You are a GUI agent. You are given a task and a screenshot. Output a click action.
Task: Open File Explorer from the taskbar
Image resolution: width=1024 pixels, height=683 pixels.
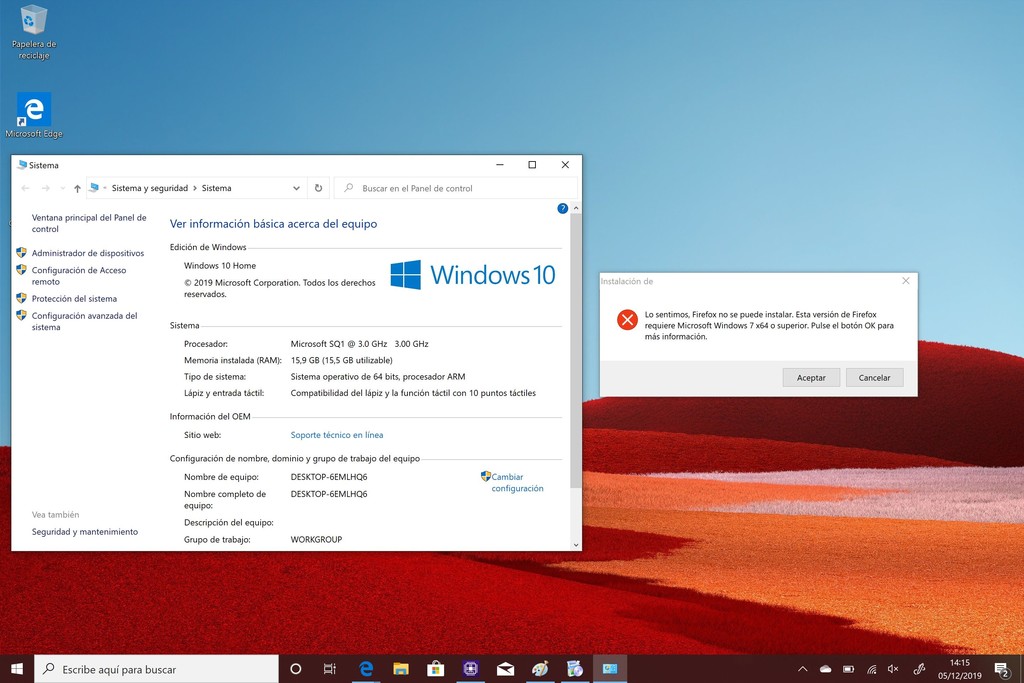(401, 668)
